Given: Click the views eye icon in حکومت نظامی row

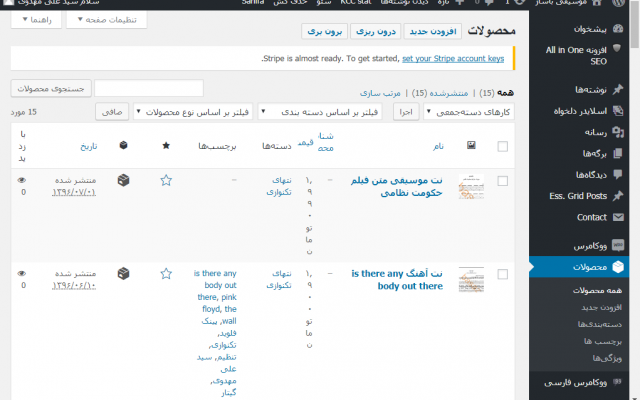Looking at the screenshot, I should (22, 180).
